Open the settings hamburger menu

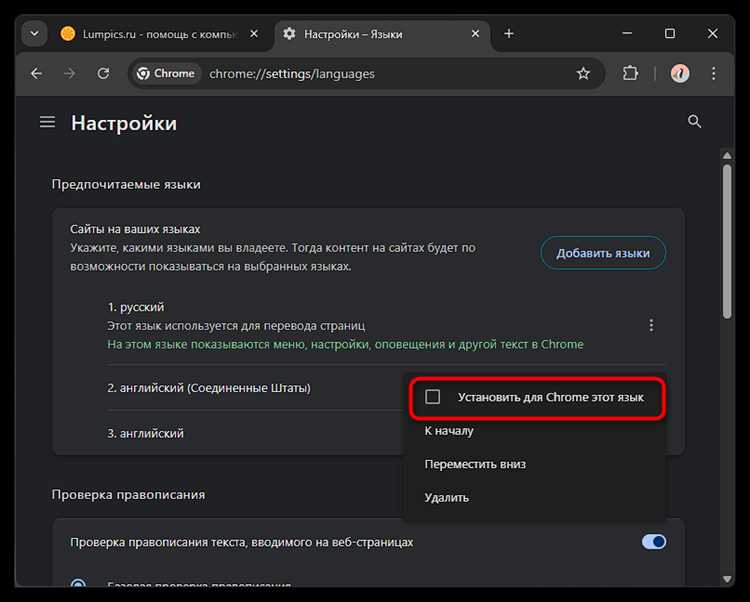[x=47, y=122]
